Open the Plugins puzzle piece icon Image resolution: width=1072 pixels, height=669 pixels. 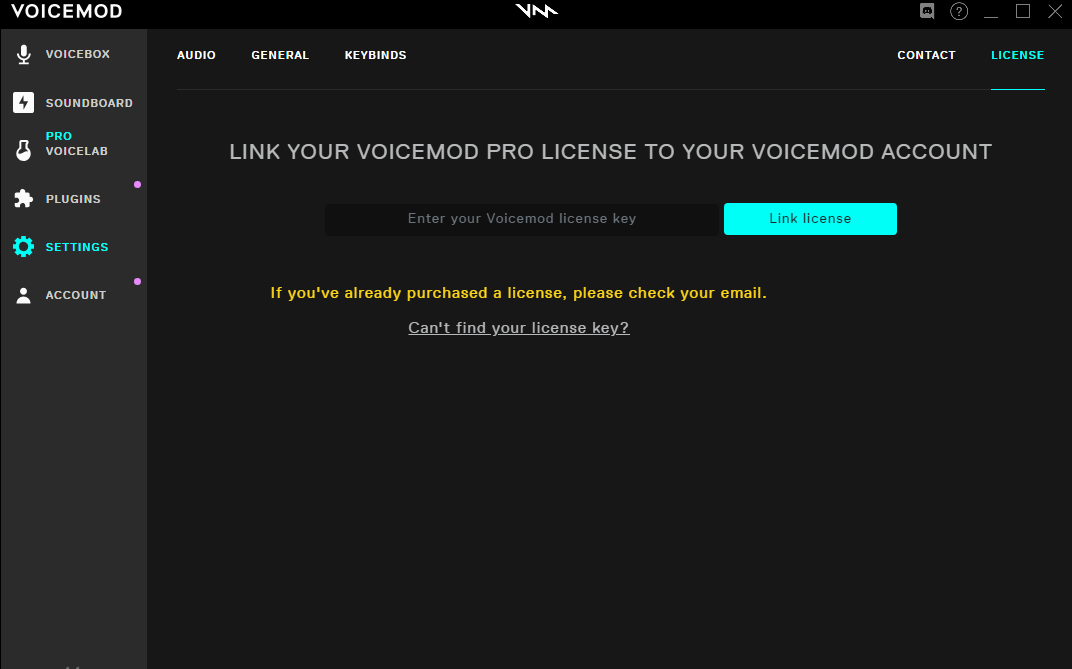(23, 199)
